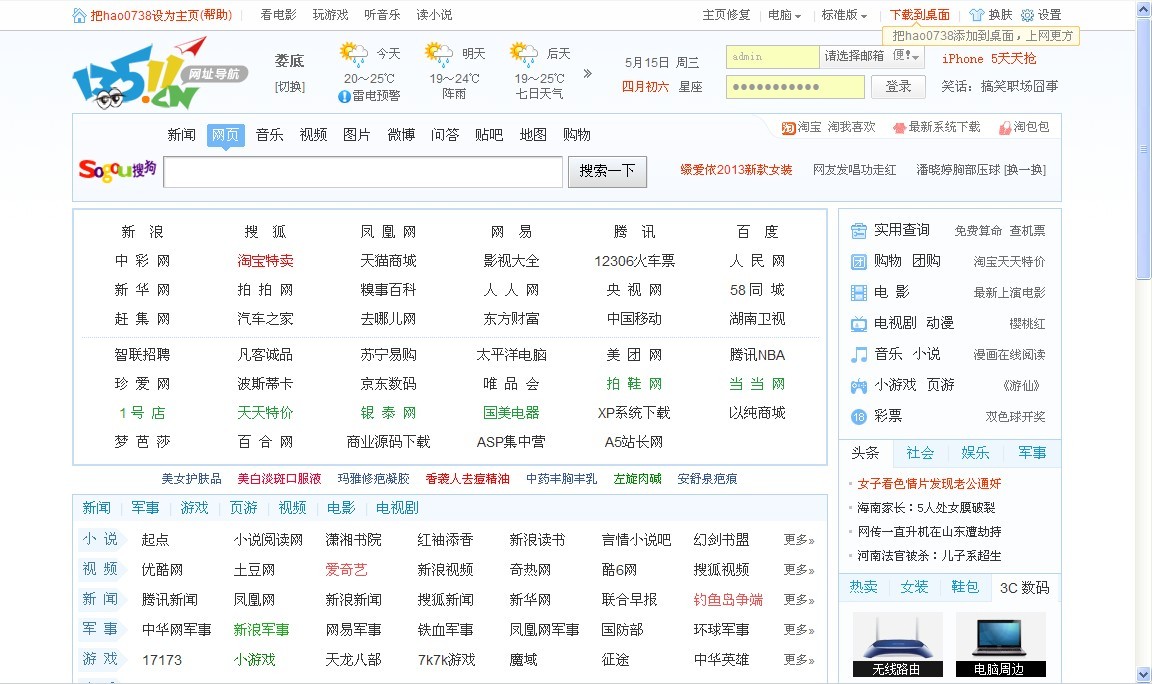The width and height of the screenshot is (1152, 684).
Task: Select the 鞋包 shopping tab
Action: click(965, 588)
